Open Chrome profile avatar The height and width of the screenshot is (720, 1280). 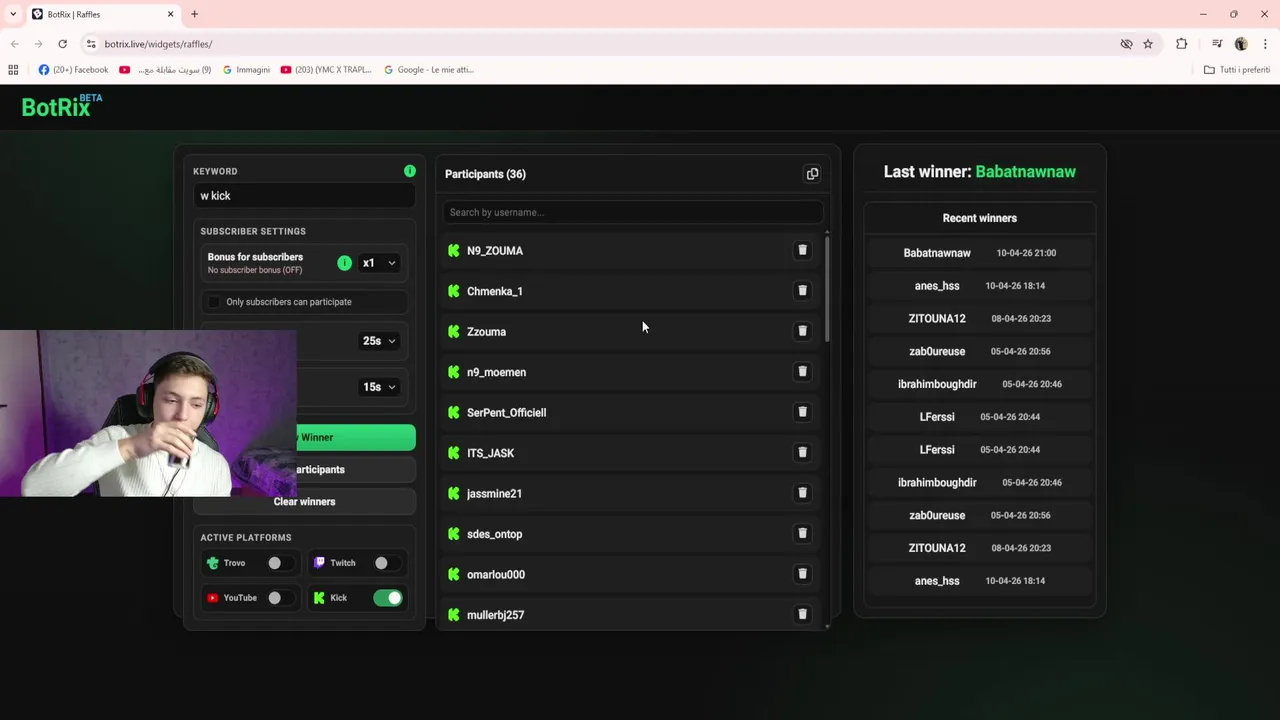[1241, 44]
